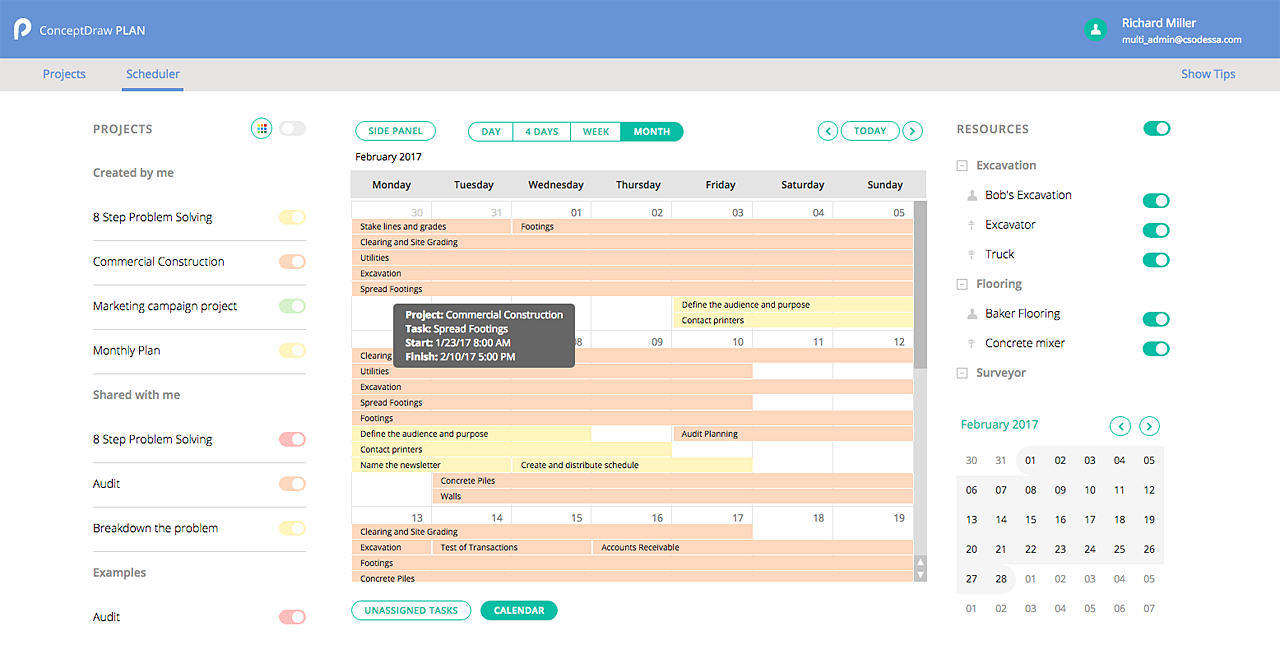Open the Projects tab
This screenshot has height=645, width=1280.
[64, 74]
